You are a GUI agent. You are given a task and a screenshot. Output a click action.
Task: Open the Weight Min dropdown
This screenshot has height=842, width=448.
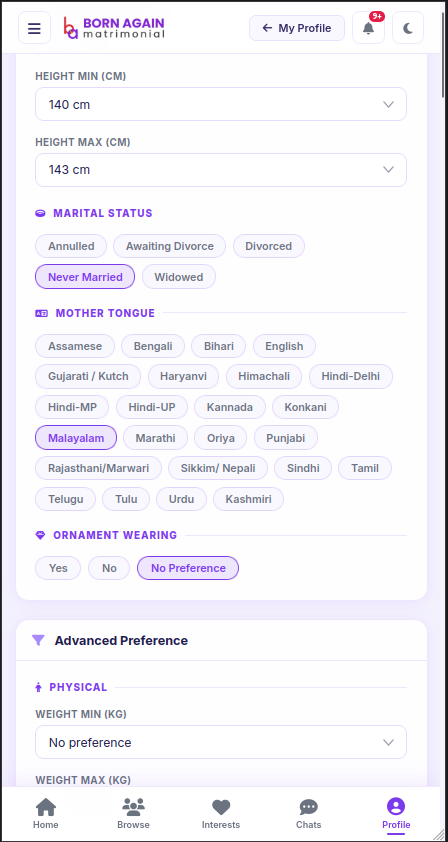[x=221, y=742]
